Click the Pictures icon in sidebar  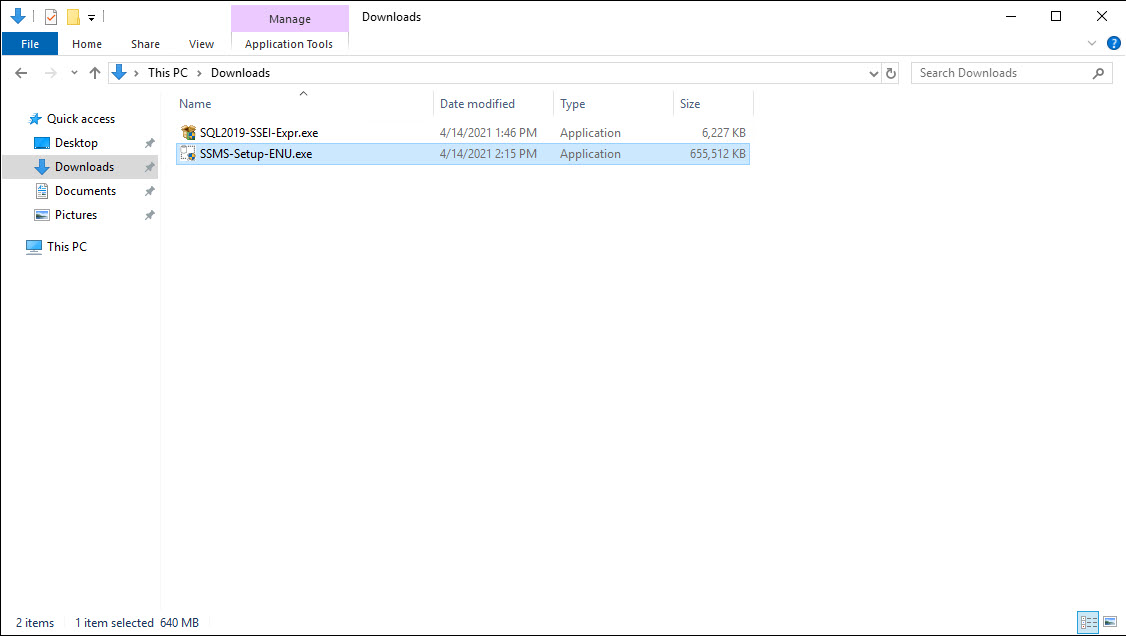pyautogui.click(x=42, y=215)
